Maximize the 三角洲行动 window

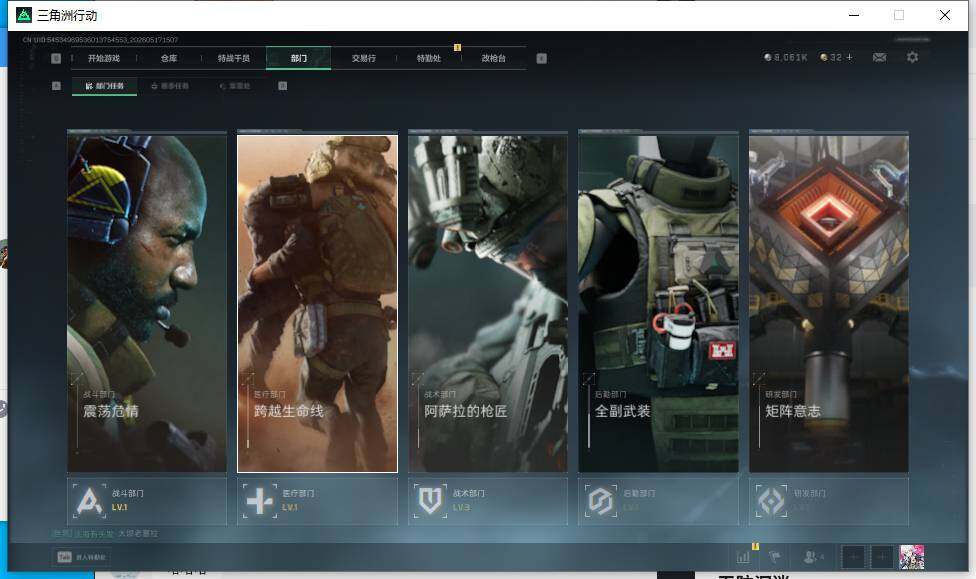[899, 15]
